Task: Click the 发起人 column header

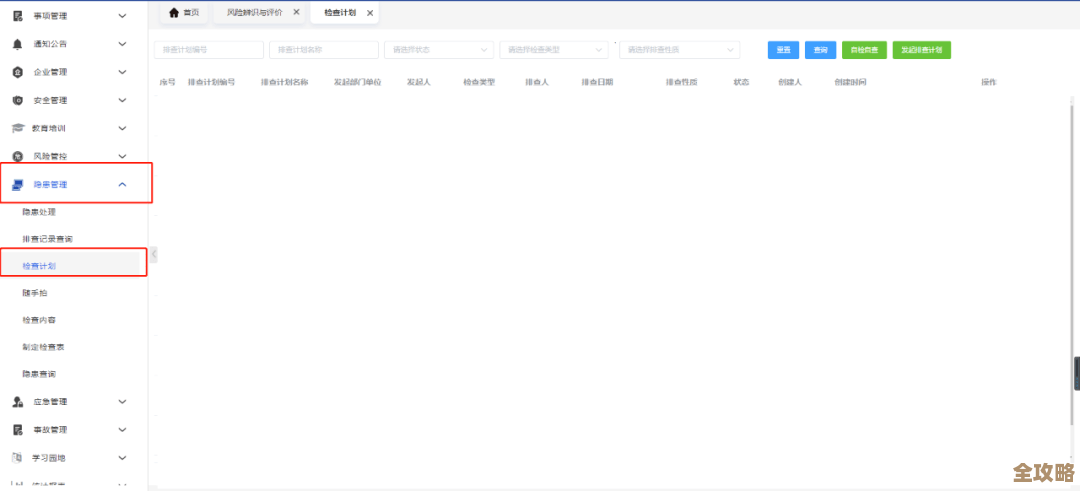Action: 419,82
